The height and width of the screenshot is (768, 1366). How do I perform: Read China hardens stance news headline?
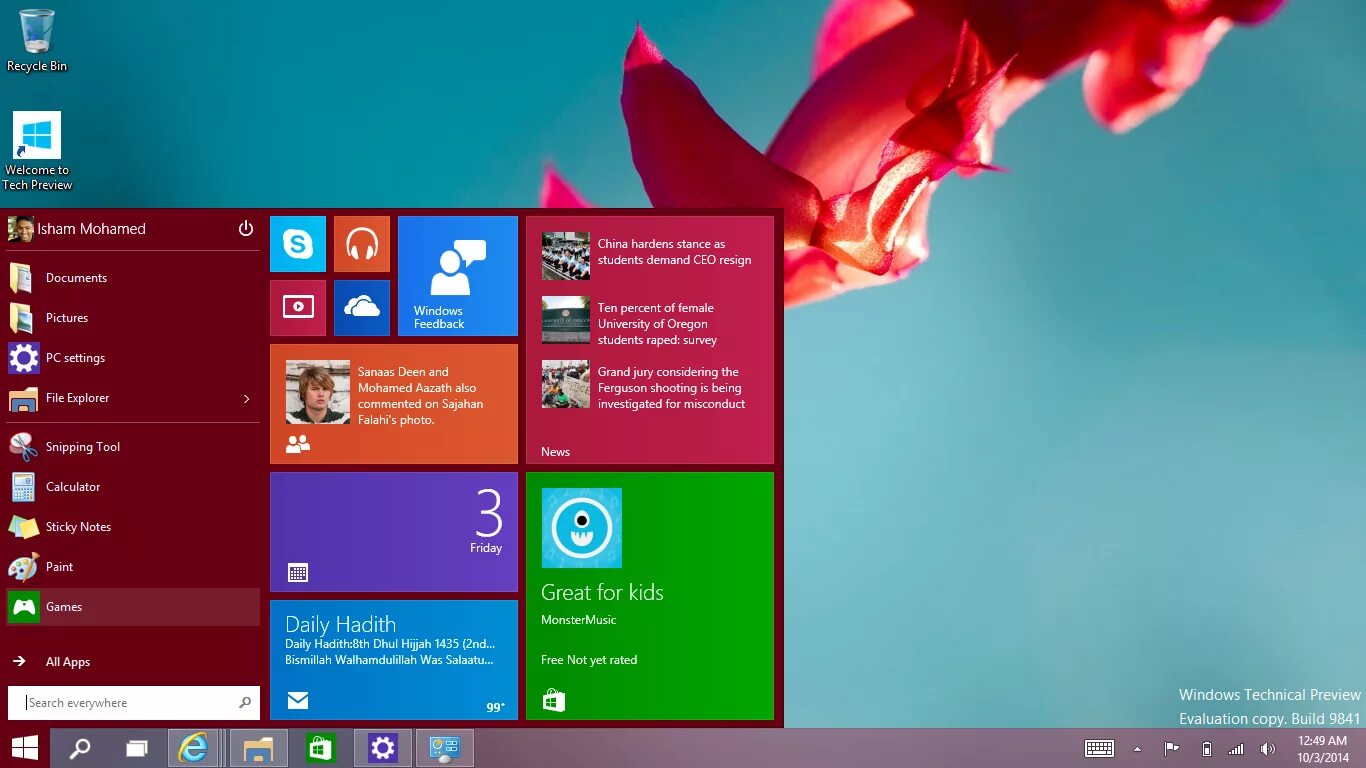point(674,252)
